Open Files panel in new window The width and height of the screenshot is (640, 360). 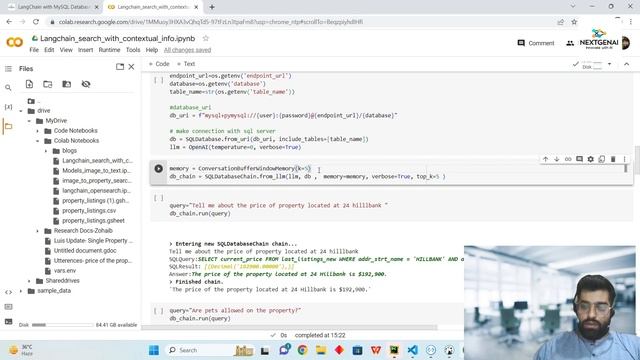point(120,67)
